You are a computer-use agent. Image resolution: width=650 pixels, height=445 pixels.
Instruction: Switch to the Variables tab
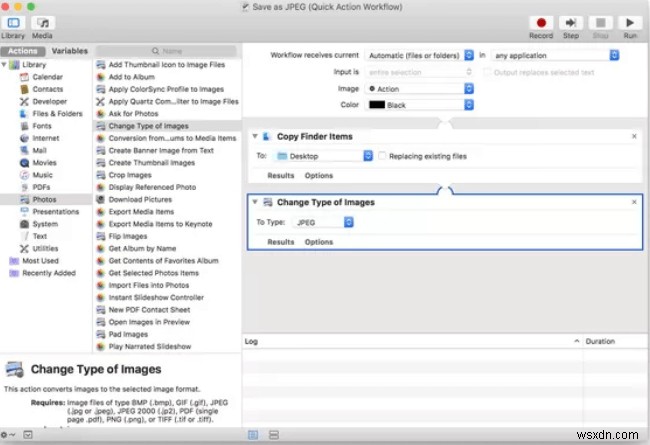pyautogui.click(x=70, y=51)
